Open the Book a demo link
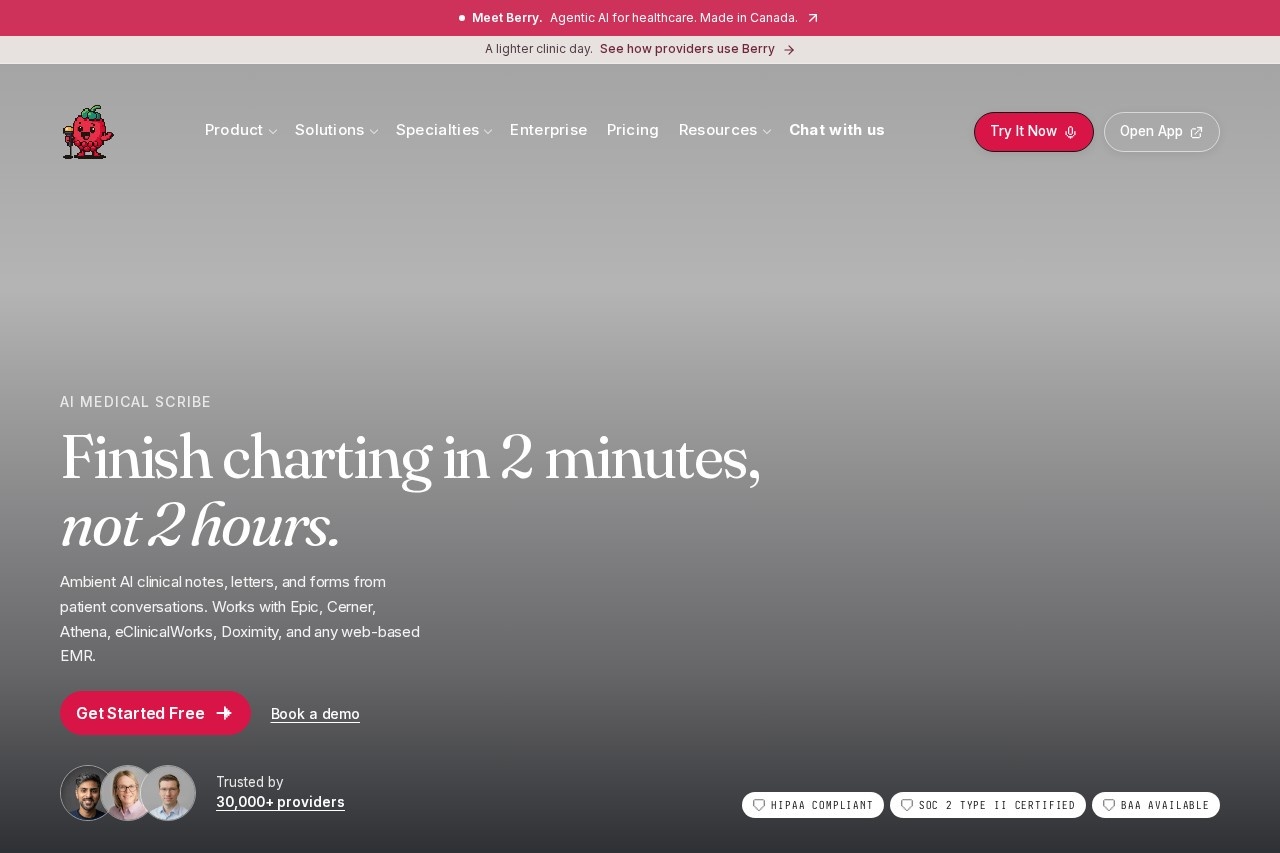 (x=315, y=714)
